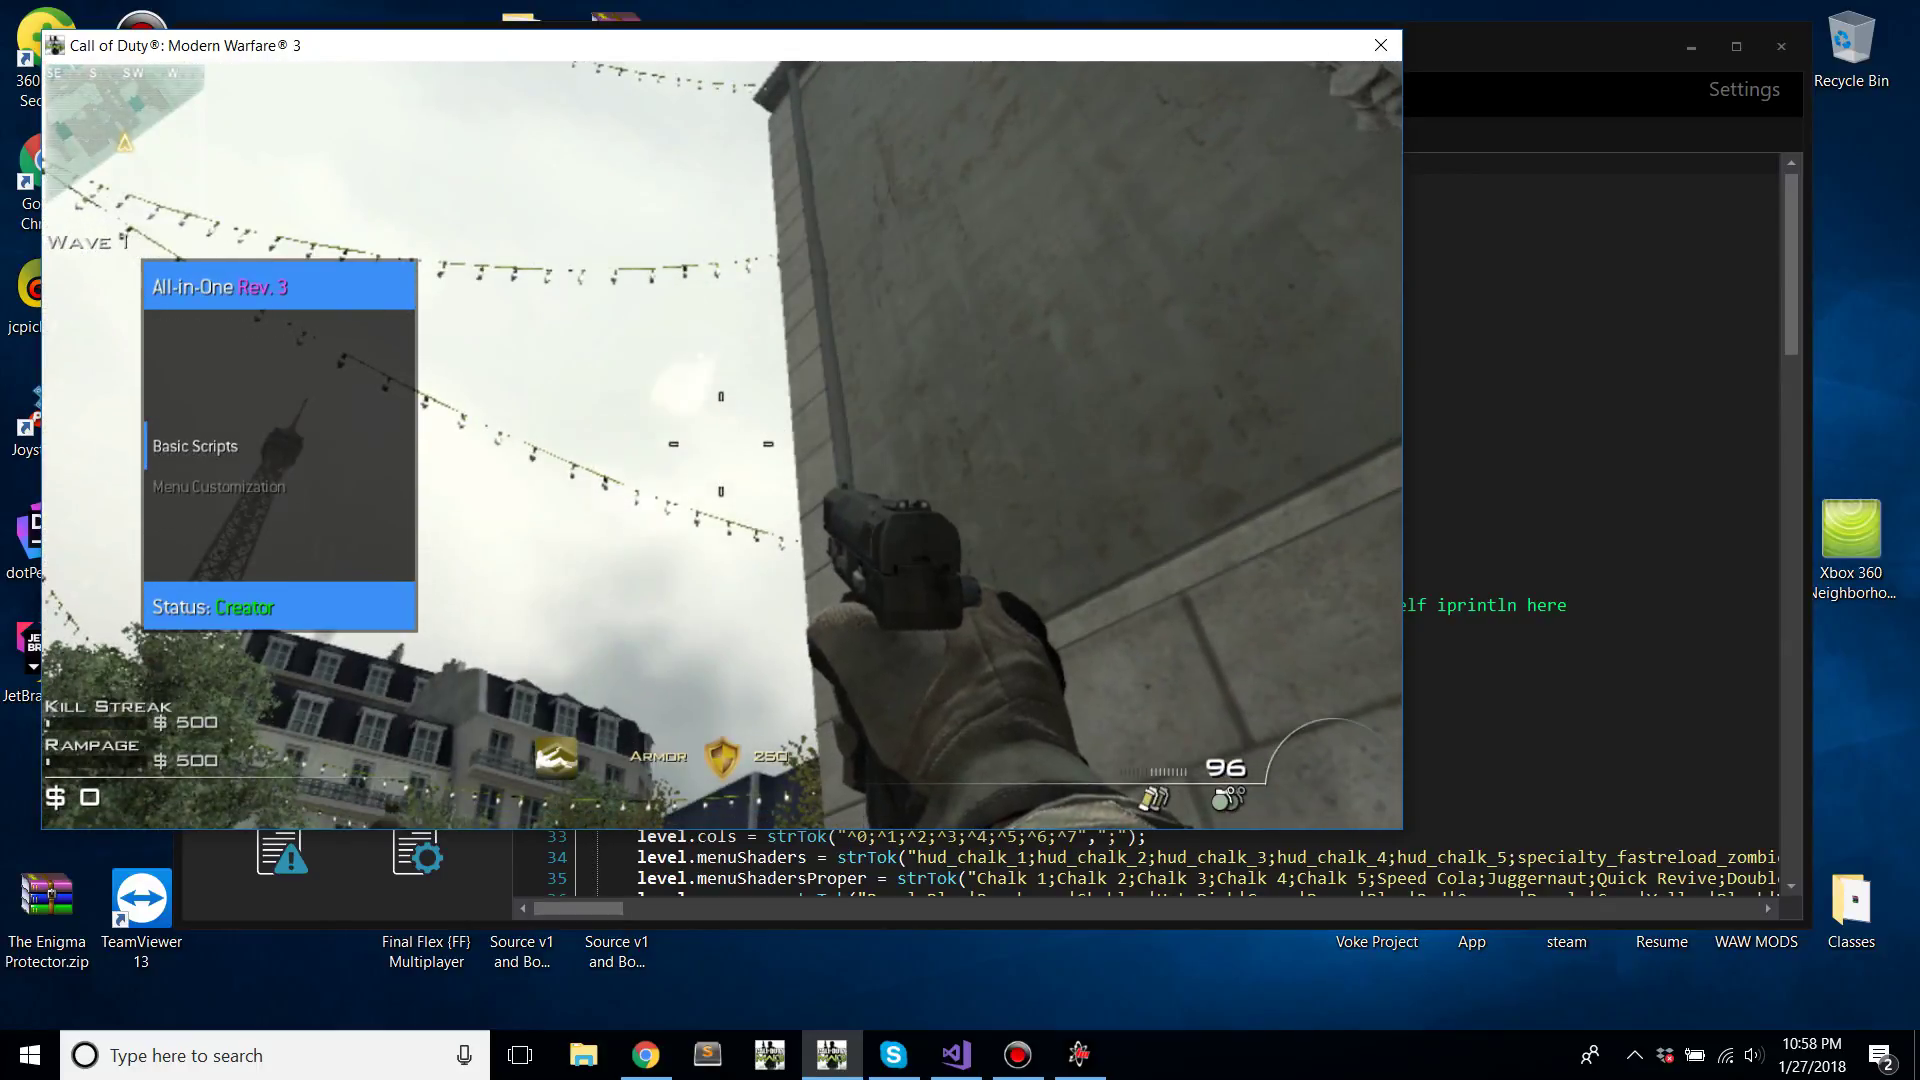Click Sublime Text taskbar icon

click(x=707, y=1054)
